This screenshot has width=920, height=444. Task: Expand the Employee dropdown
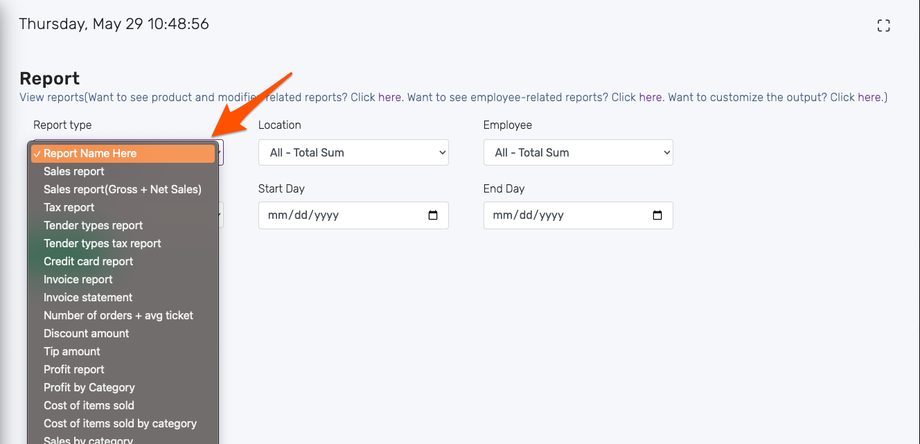pos(577,153)
